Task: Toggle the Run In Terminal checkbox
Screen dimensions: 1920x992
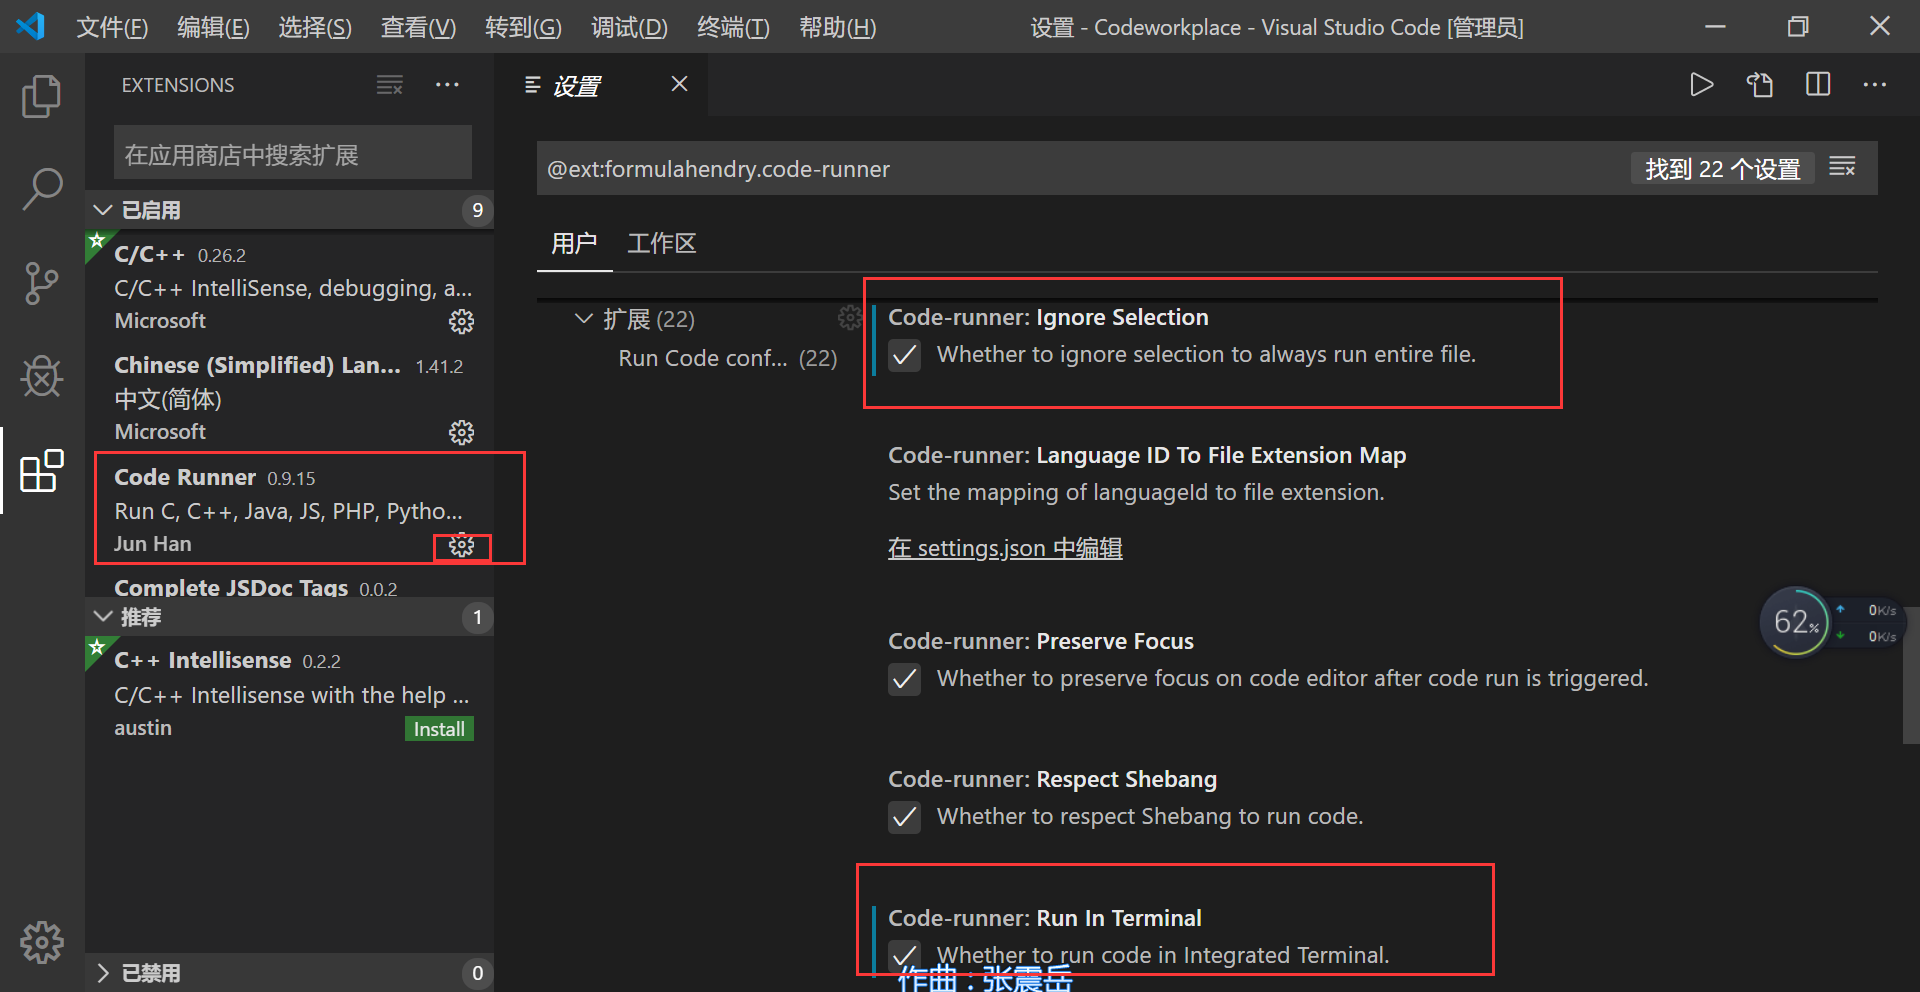Action: 905,955
